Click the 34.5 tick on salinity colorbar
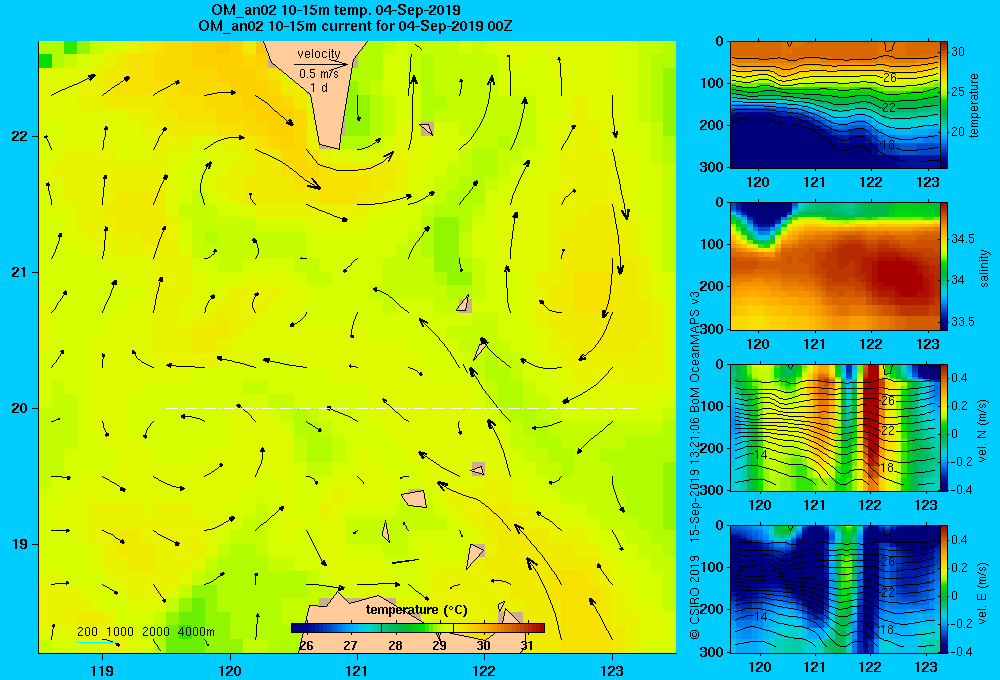1000x680 pixels. 963,239
